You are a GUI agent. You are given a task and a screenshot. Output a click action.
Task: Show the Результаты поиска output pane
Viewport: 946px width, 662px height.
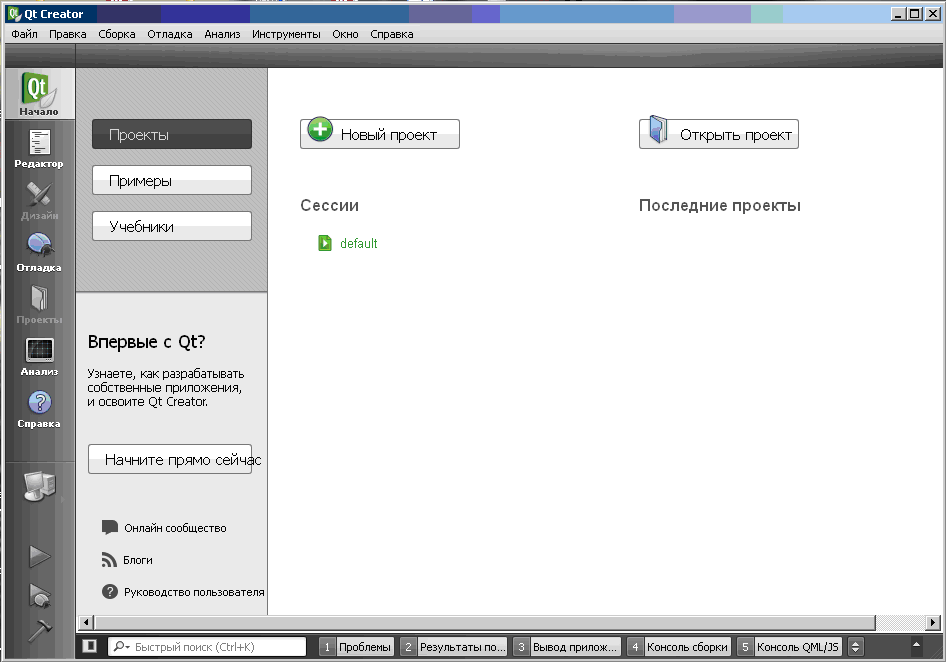point(454,647)
